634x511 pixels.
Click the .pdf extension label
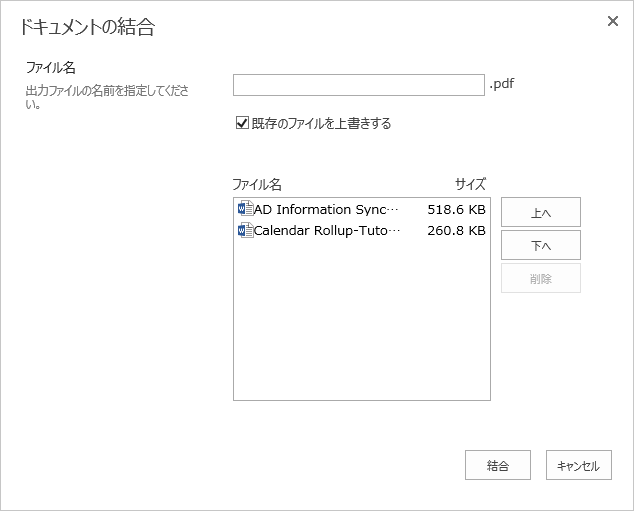click(502, 84)
